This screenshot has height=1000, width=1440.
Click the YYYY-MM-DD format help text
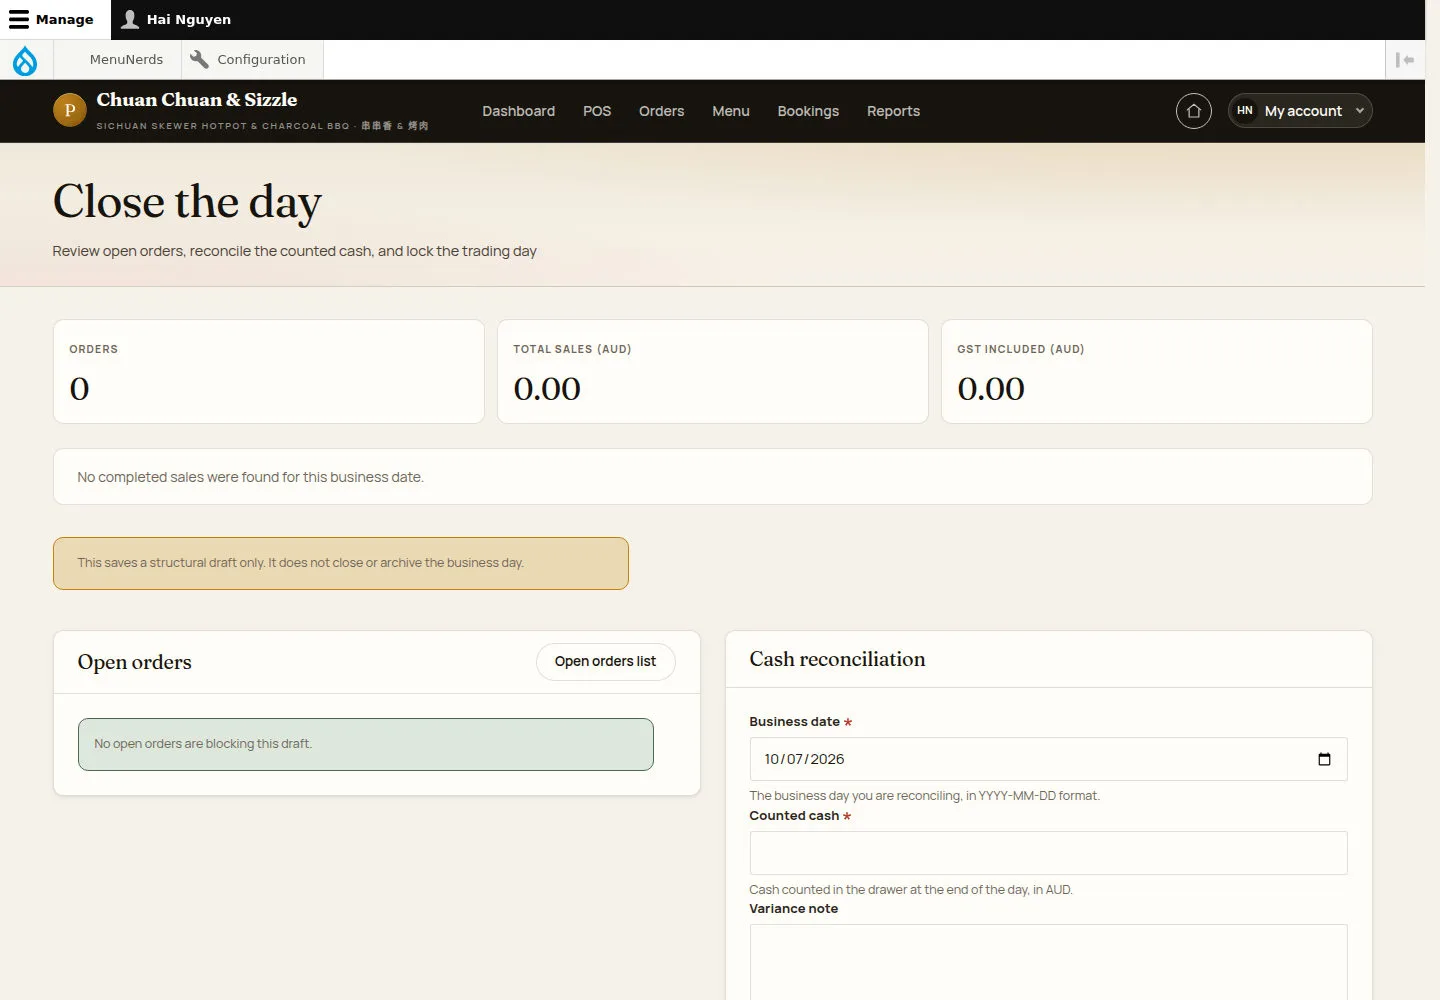click(924, 796)
